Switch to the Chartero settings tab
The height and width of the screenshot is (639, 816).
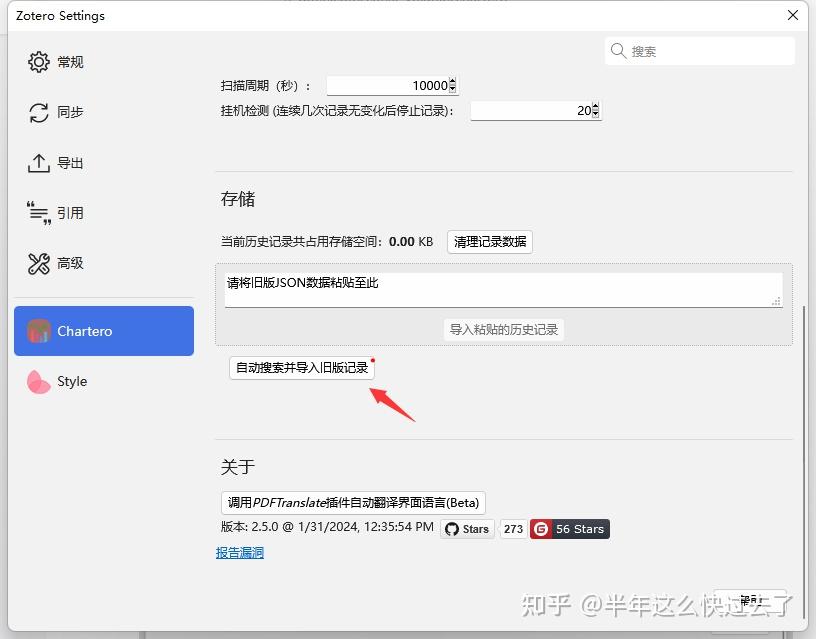(x=103, y=330)
